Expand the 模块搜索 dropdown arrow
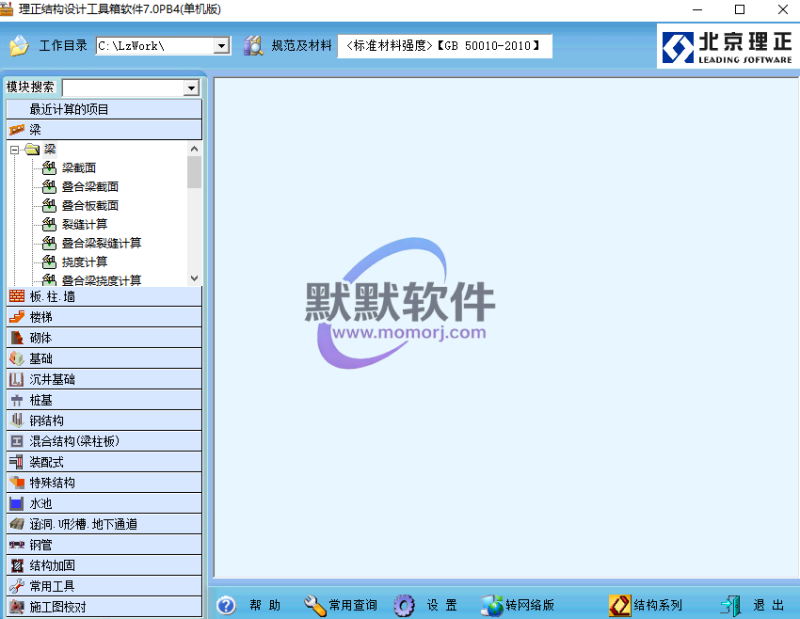The width and height of the screenshot is (800, 619). (191, 88)
